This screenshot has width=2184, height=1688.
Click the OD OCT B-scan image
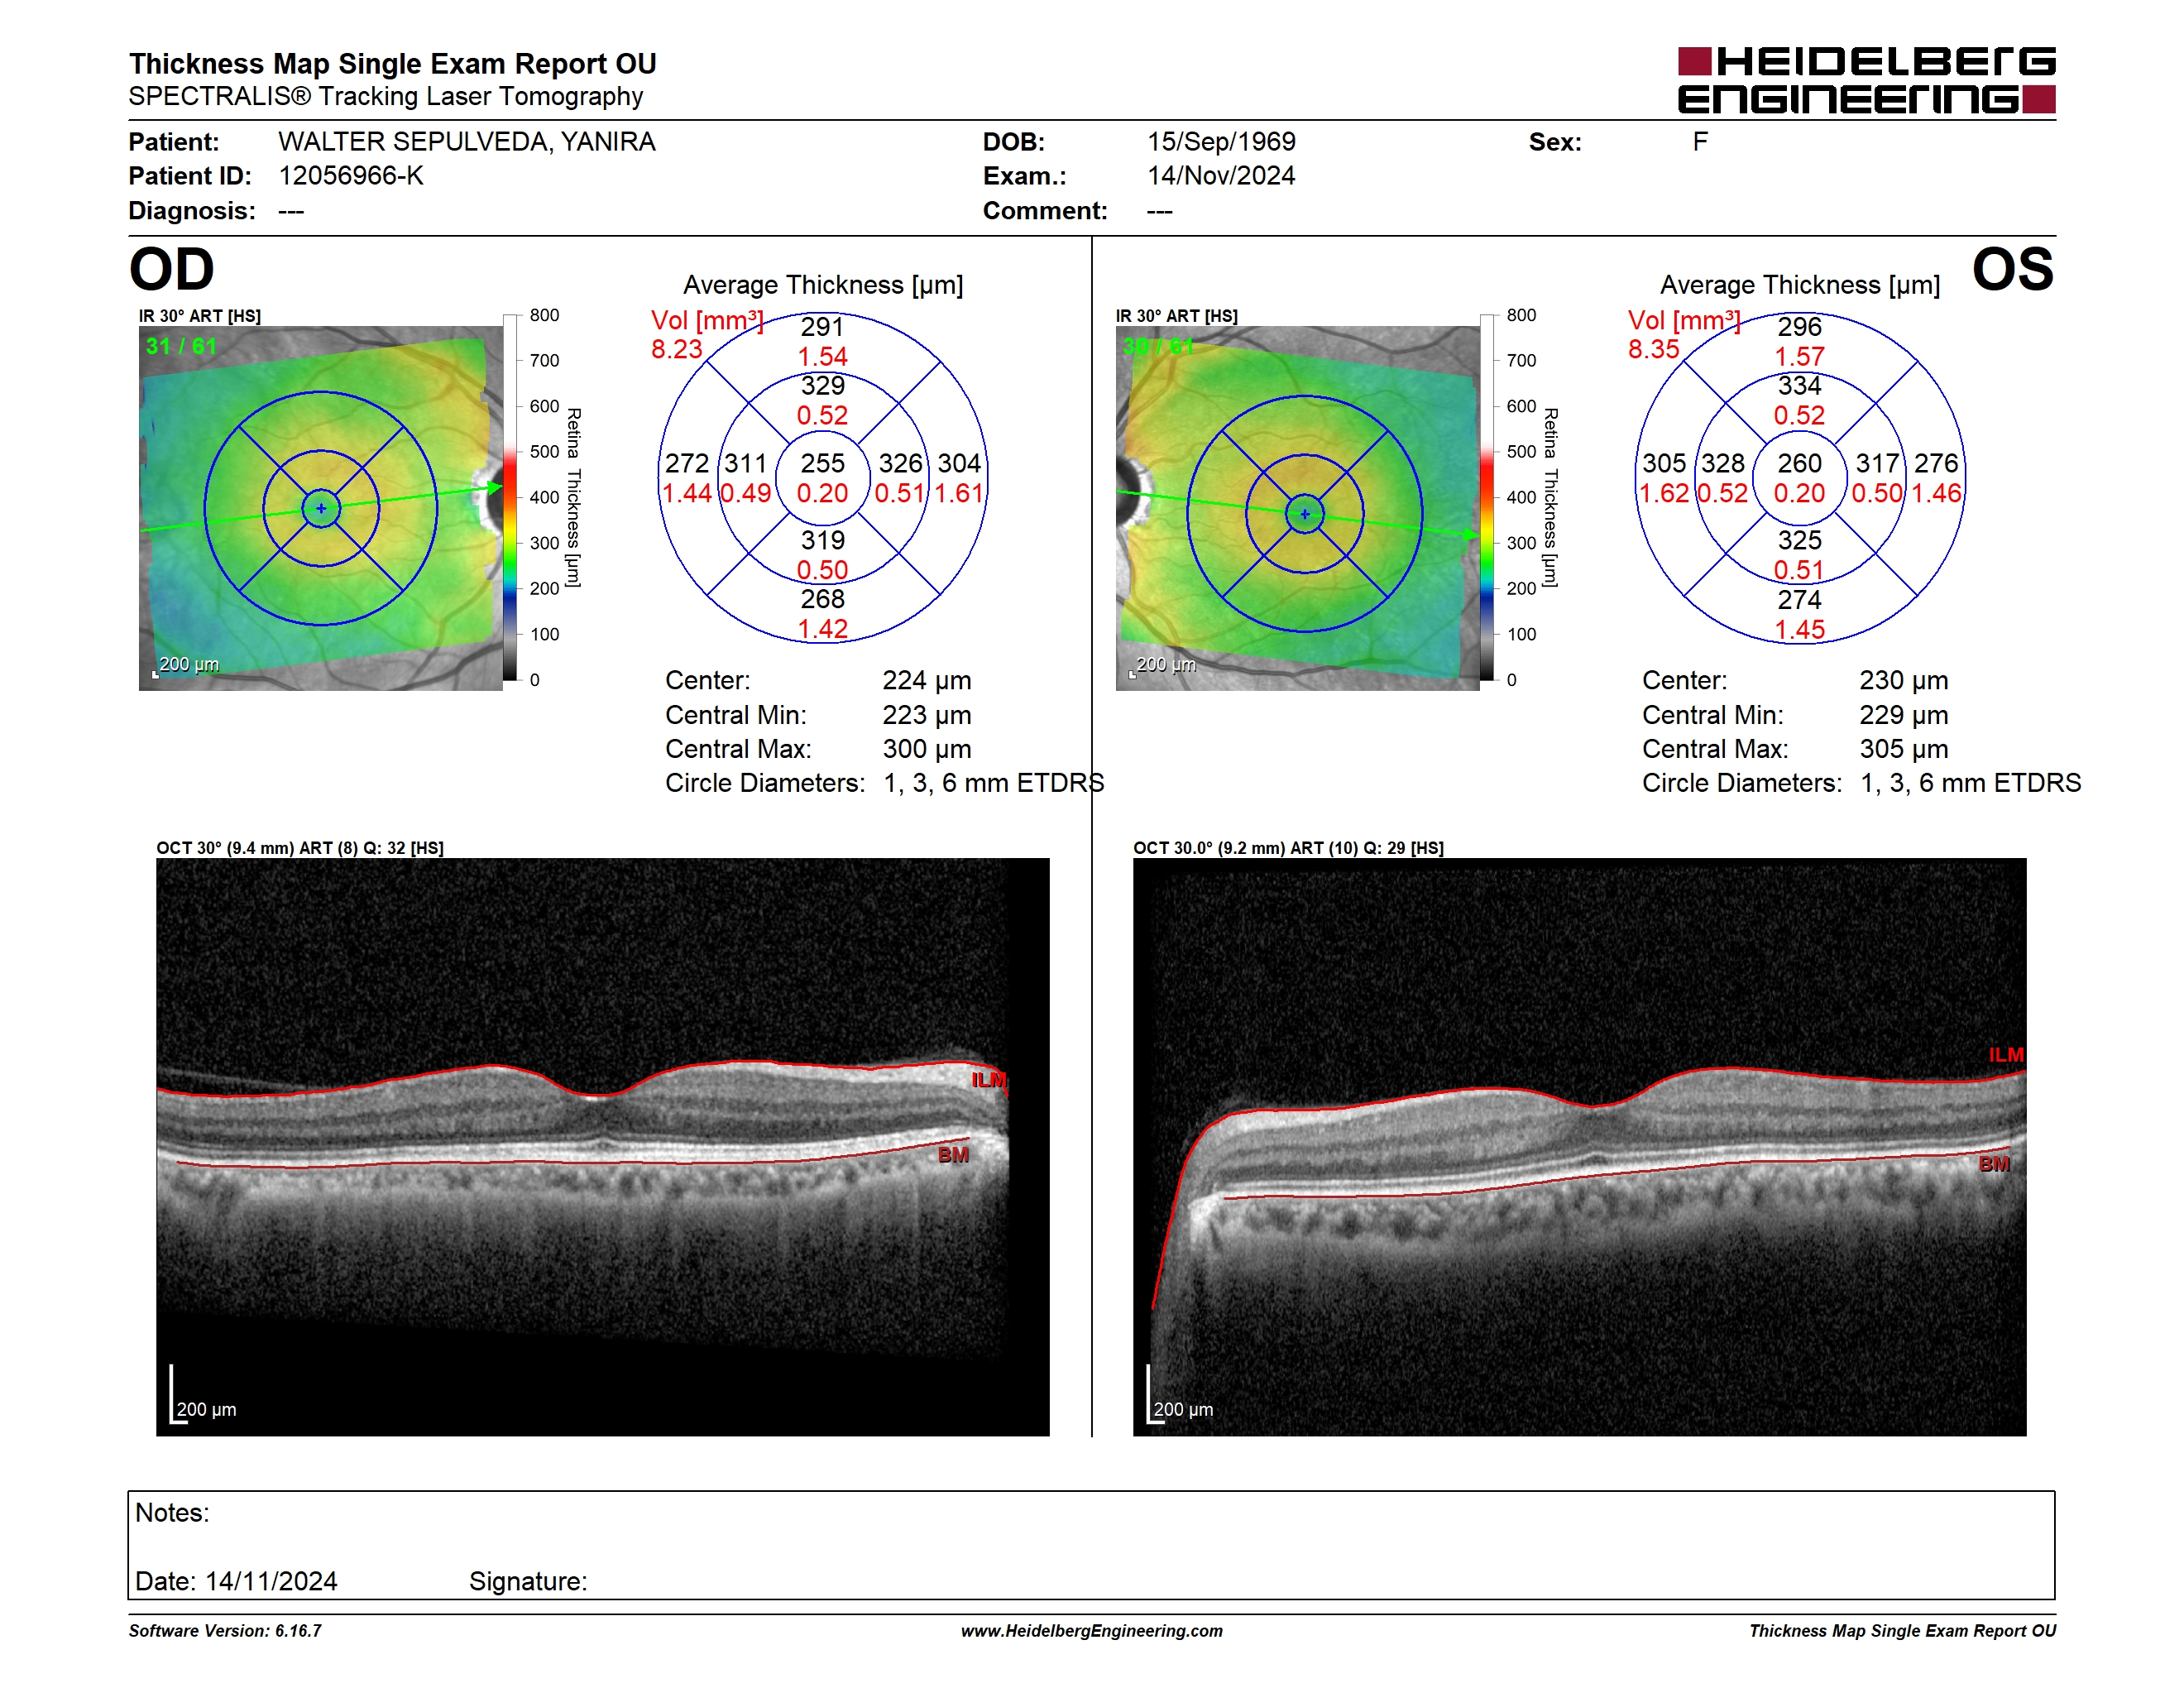(602, 1147)
